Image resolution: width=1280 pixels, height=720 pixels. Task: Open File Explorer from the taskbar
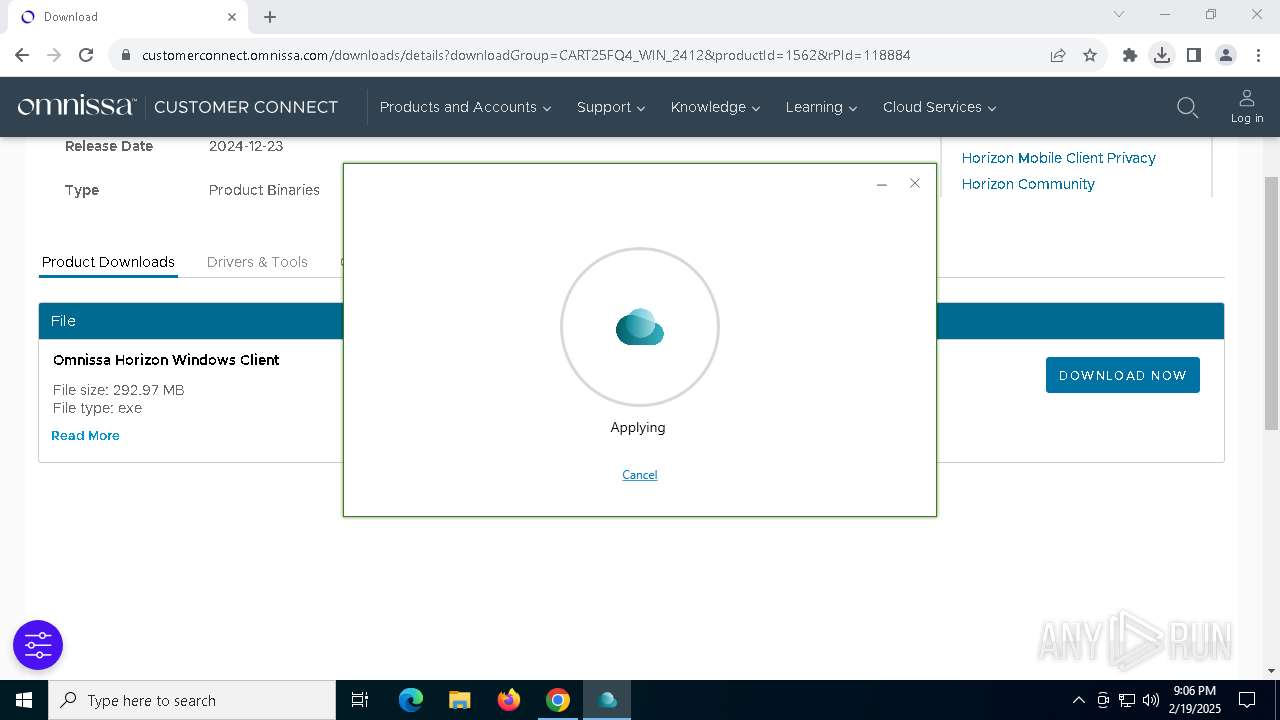click(x=459, y=700)
